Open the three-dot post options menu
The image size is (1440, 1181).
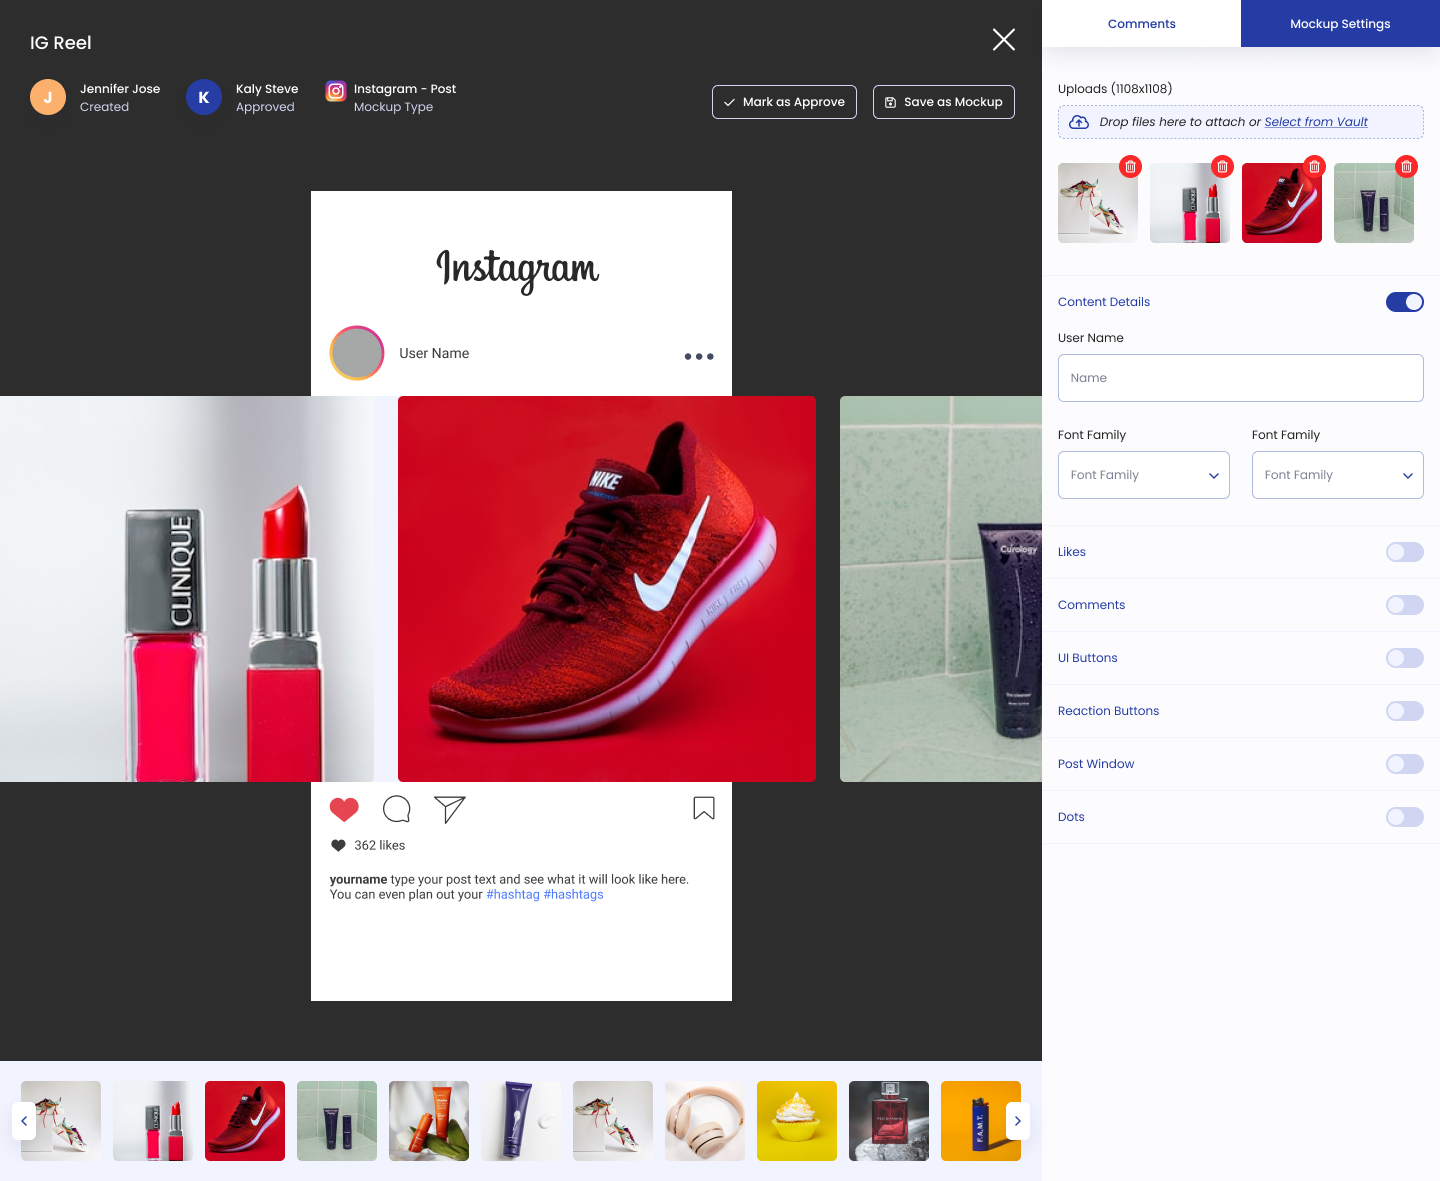[x=699, y=356]
